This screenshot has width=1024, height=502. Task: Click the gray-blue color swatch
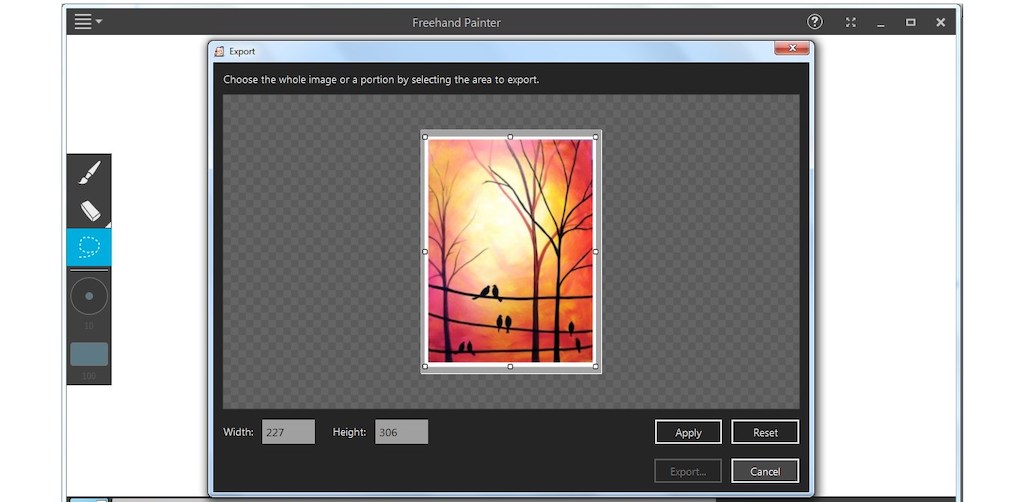point(89,354)
